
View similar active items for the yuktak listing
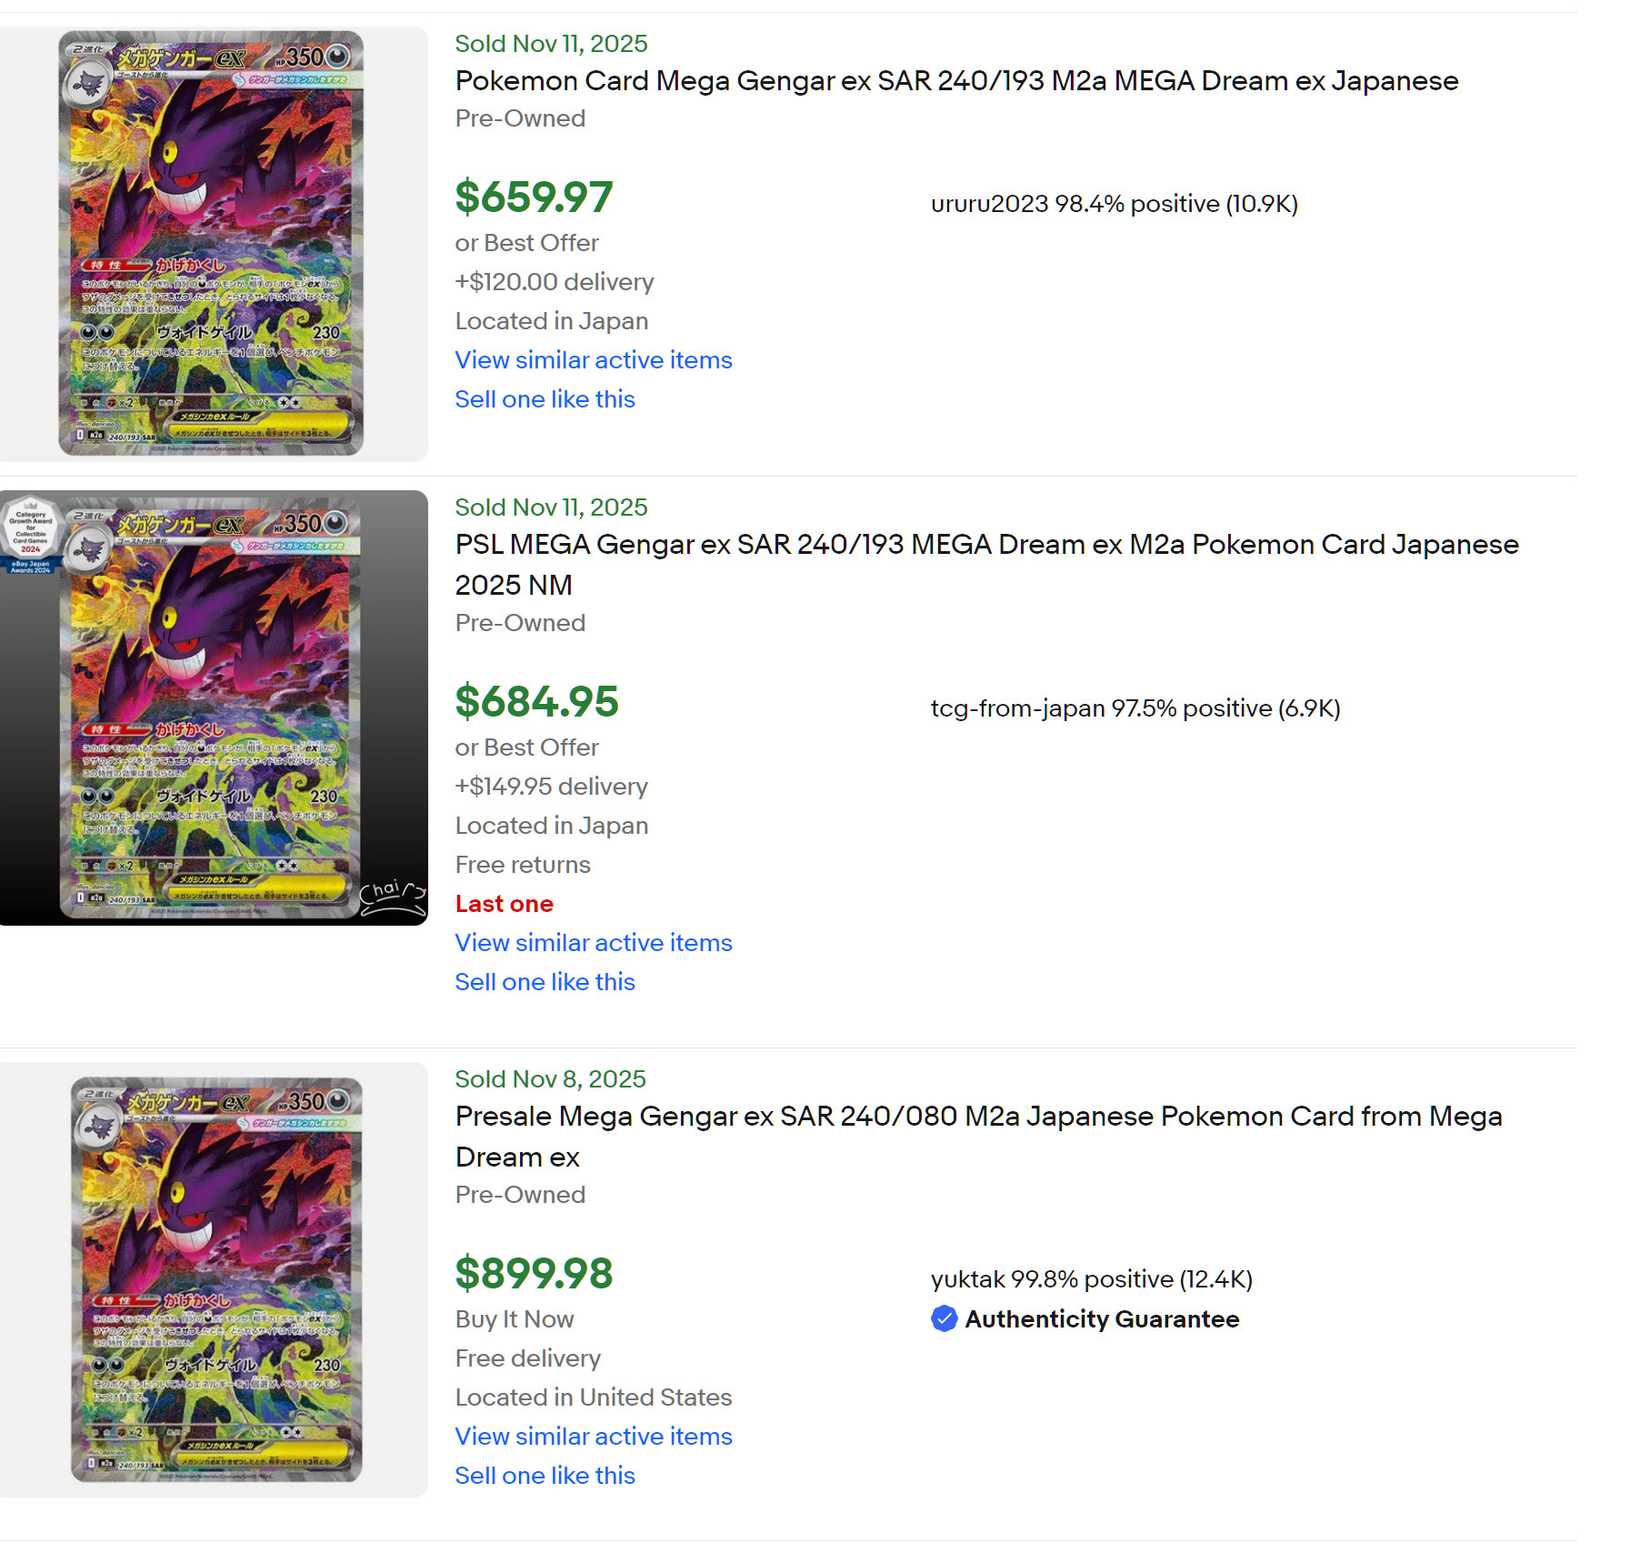(593, 1437)
